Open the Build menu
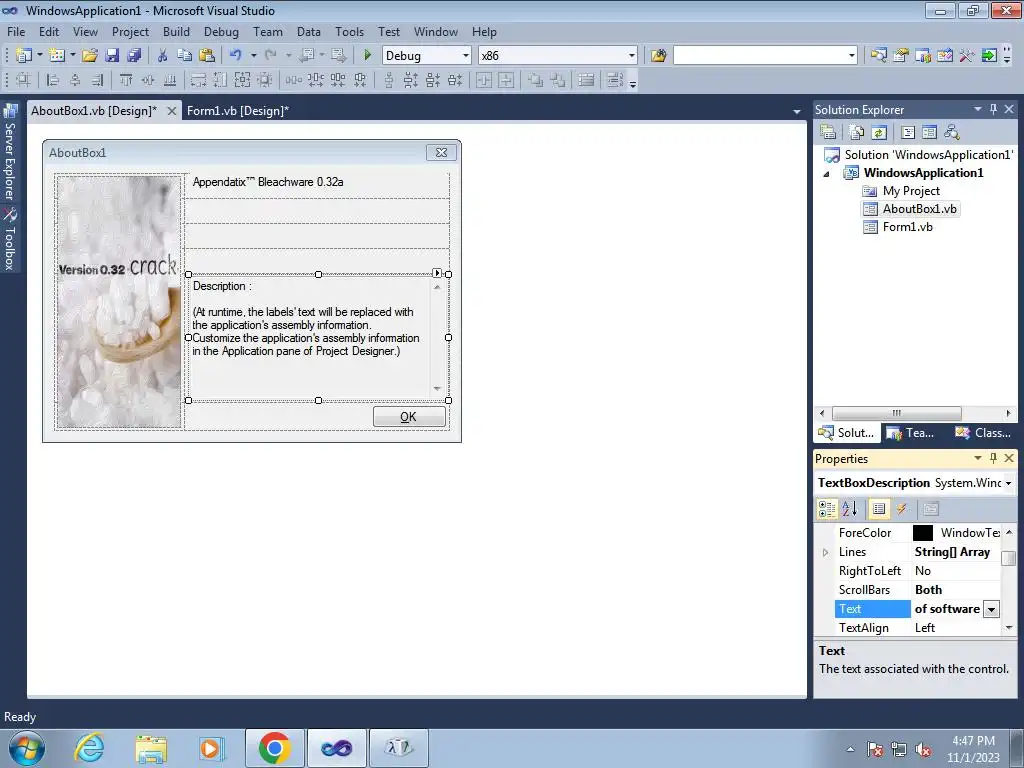Image resolution: width=1024 pixels, height=768 pixels. [176, 31]
